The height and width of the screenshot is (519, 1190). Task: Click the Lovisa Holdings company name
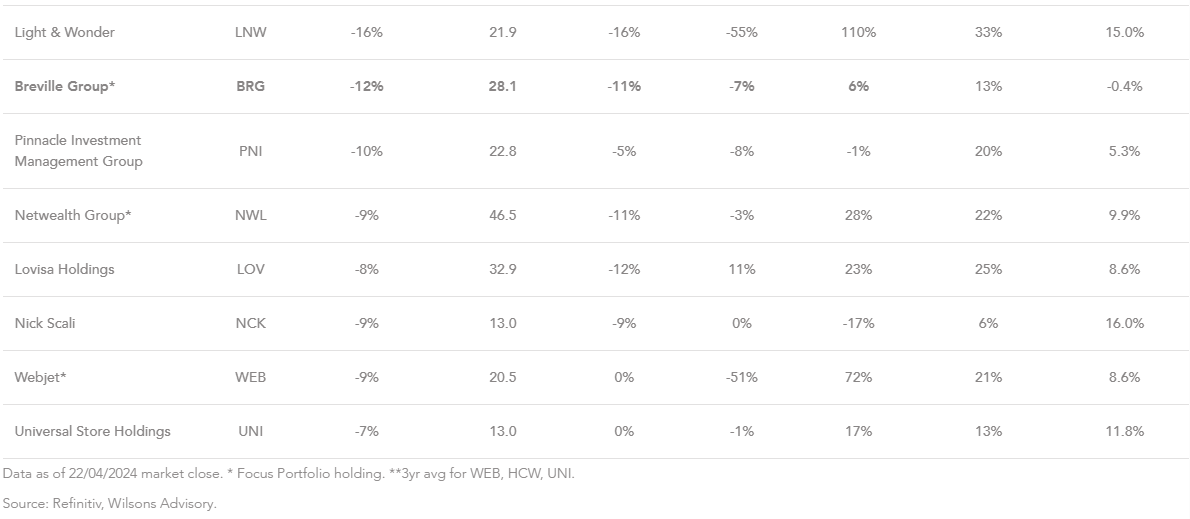tap(65, 269)
